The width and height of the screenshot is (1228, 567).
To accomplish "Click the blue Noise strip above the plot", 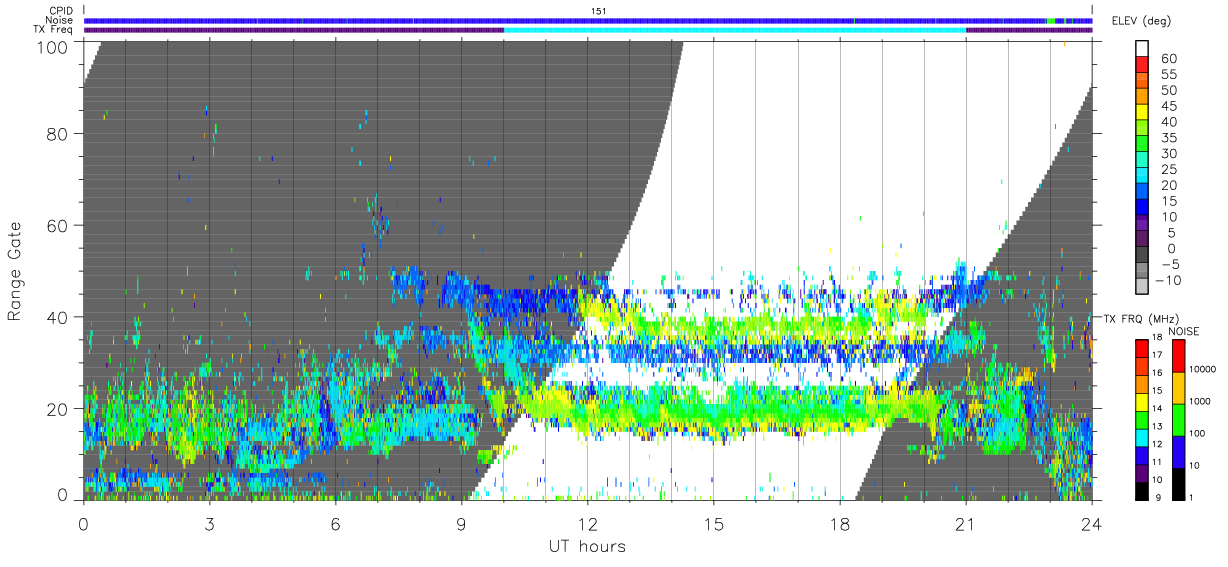I will coord(588,20).
